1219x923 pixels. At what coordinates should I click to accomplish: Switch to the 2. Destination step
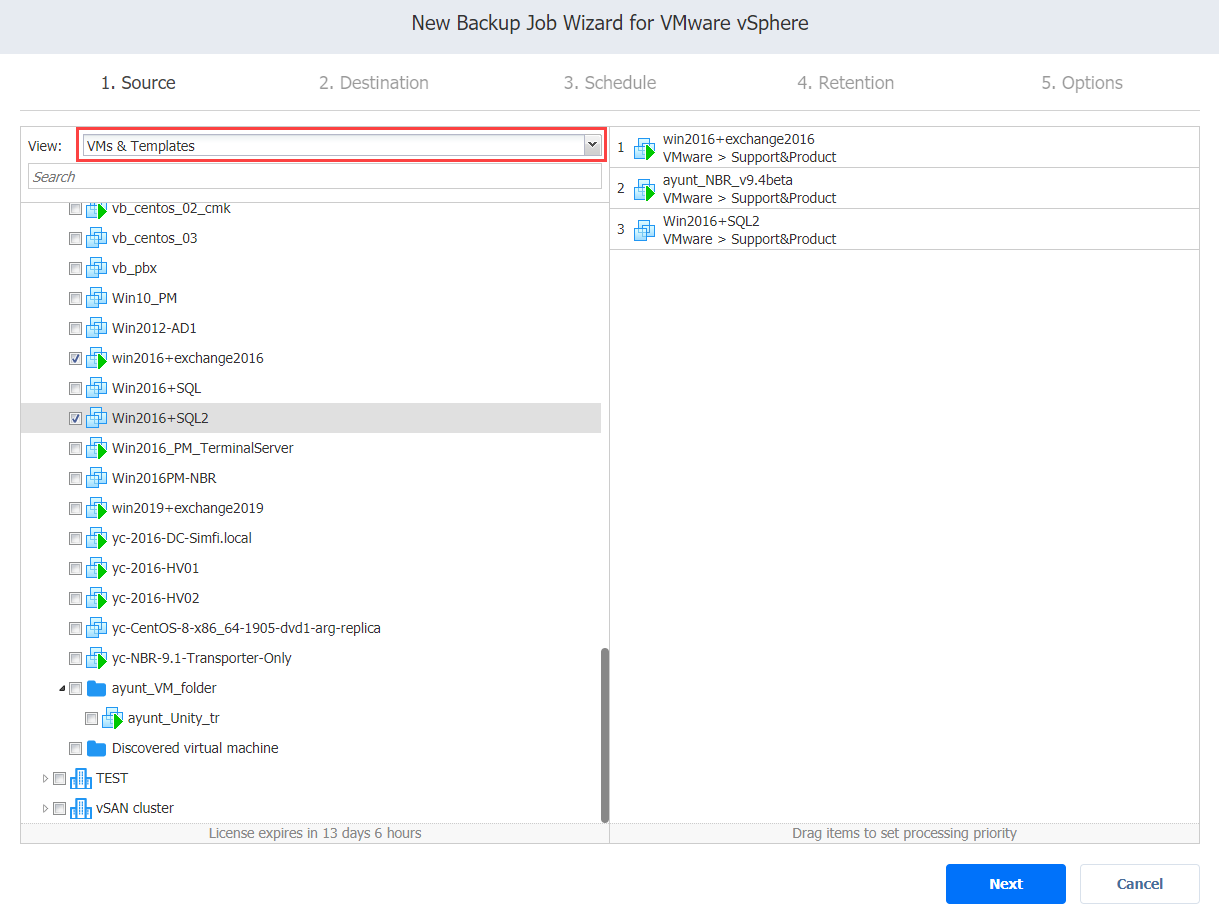pos(374,83)
